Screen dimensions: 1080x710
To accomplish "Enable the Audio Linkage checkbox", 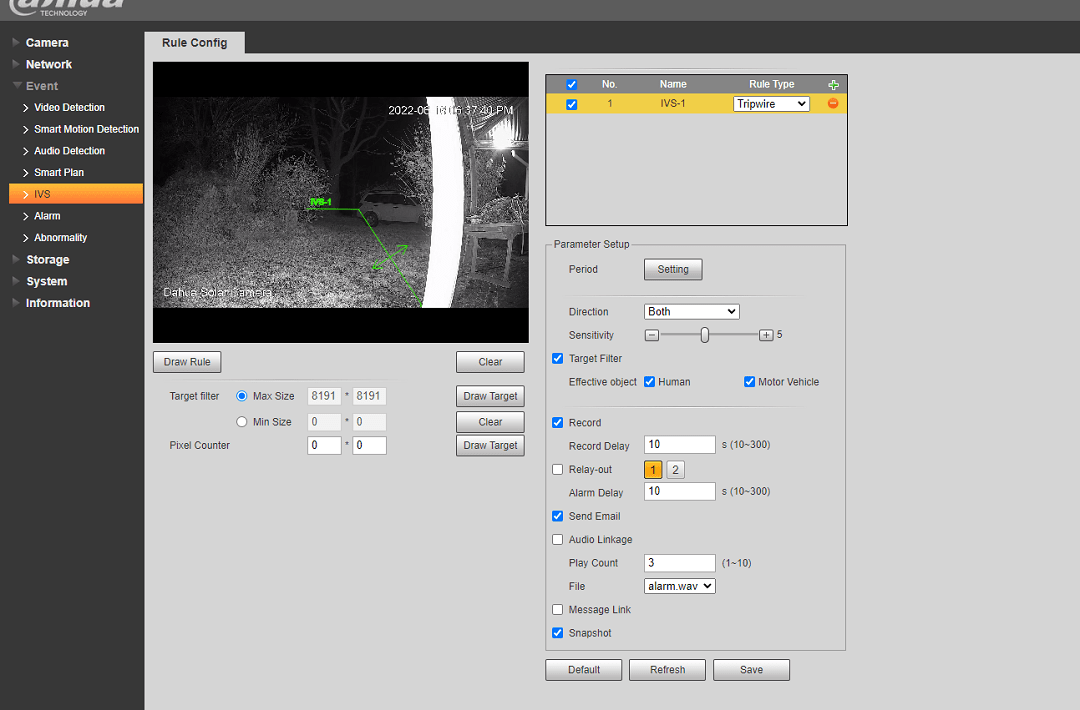I will click(558, 540).
